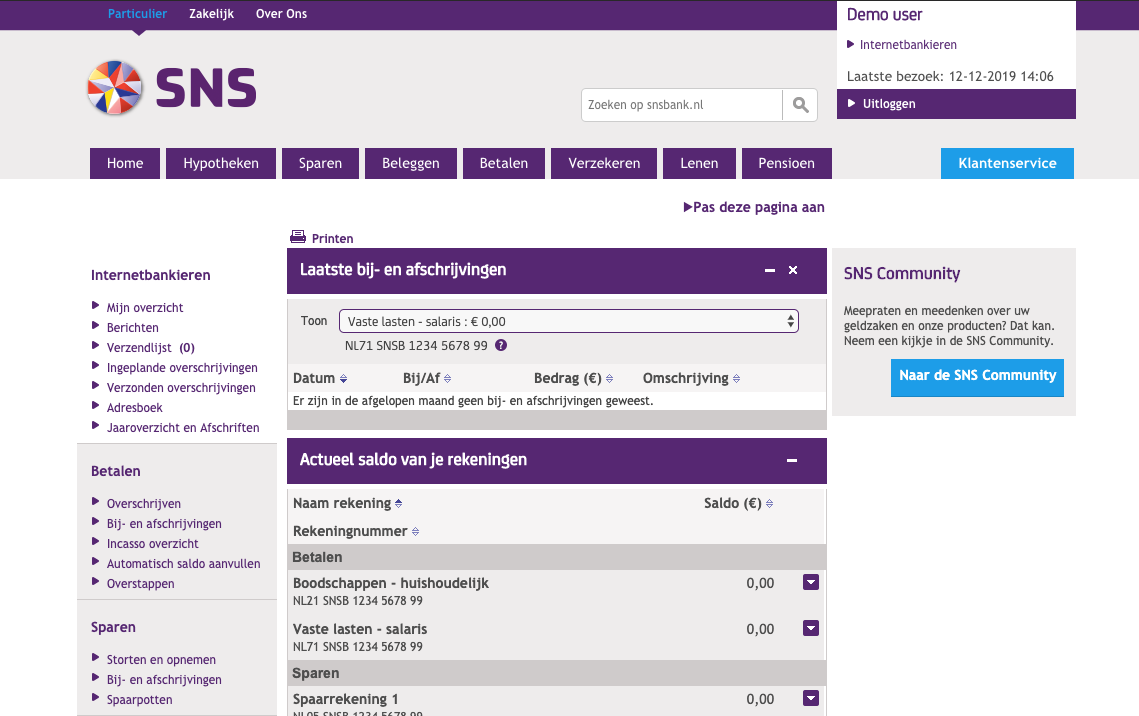Sort by Omschrijving column arrows
Screen dimensions: 1139x716
pyautogui.click(x=737, y=378)
